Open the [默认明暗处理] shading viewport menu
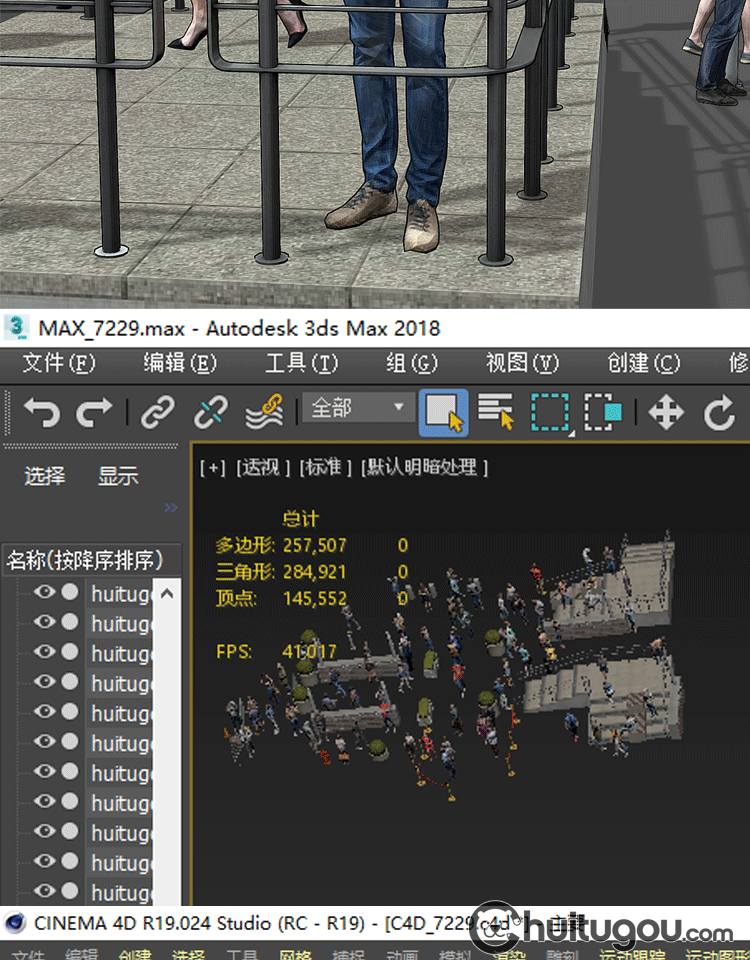This screenshot has width=750, height=960. click(x=425, y=467)
